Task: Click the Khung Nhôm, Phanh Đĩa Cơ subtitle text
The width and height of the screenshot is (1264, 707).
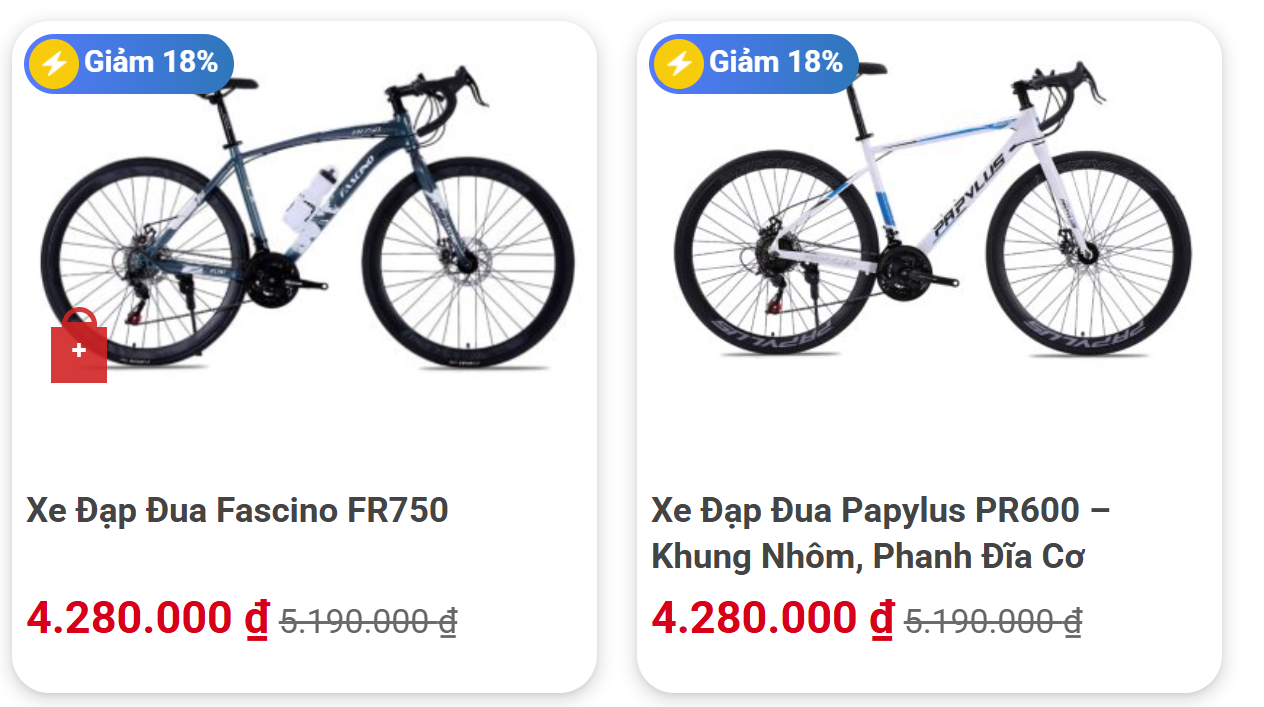Action: coord(868,557)
